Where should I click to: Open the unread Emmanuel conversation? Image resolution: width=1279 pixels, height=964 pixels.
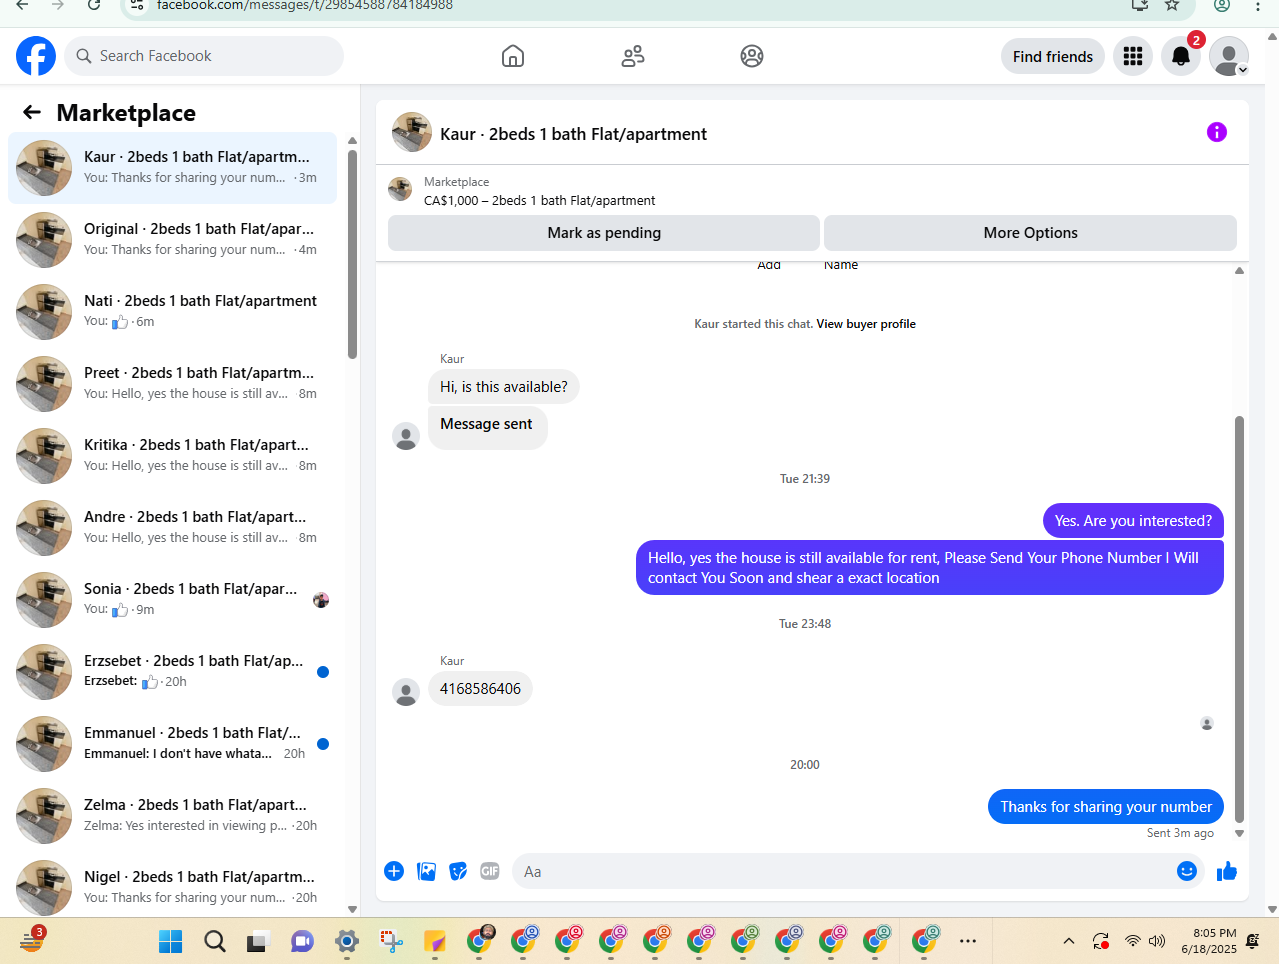172,743
